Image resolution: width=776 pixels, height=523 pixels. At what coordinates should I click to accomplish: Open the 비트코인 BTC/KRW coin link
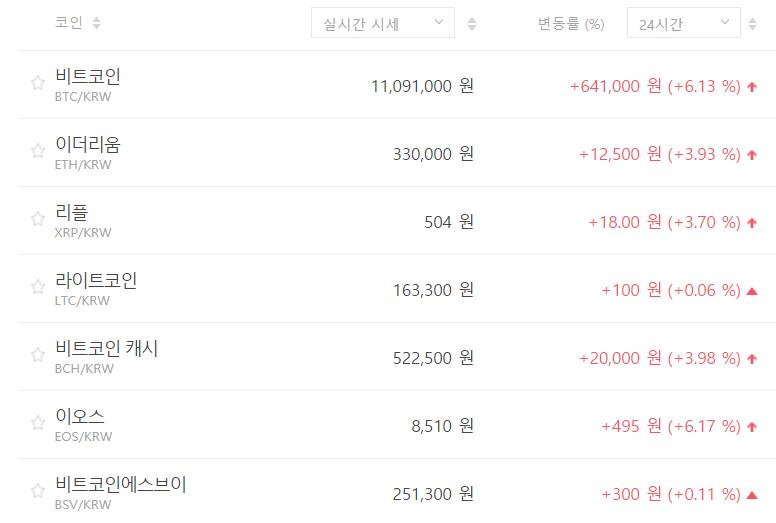tap(88, 76)
